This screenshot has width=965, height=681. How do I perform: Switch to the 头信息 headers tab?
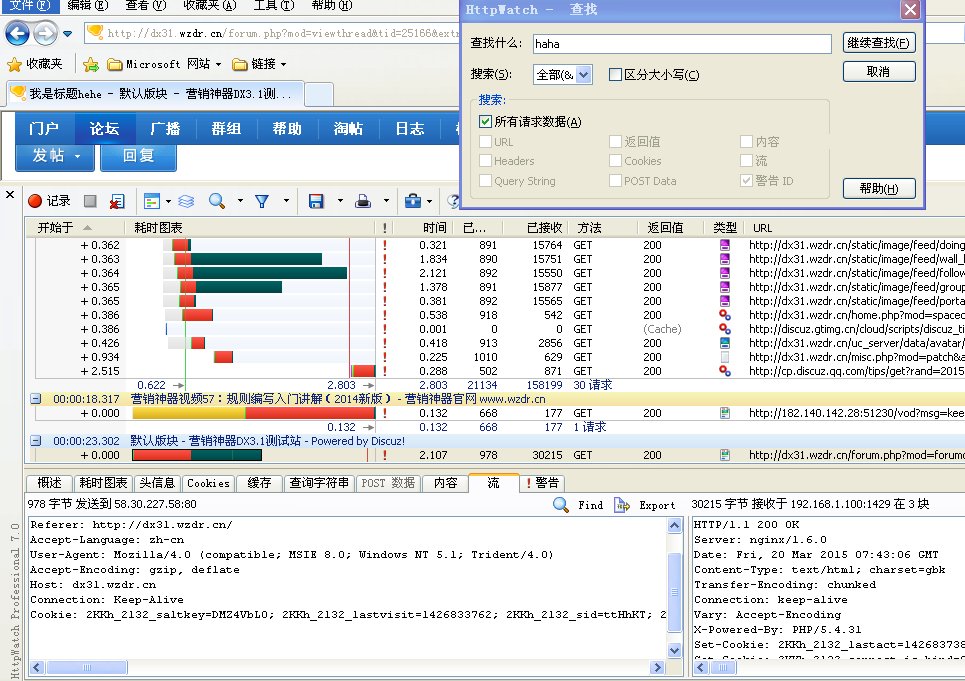[x=157, y=483]
